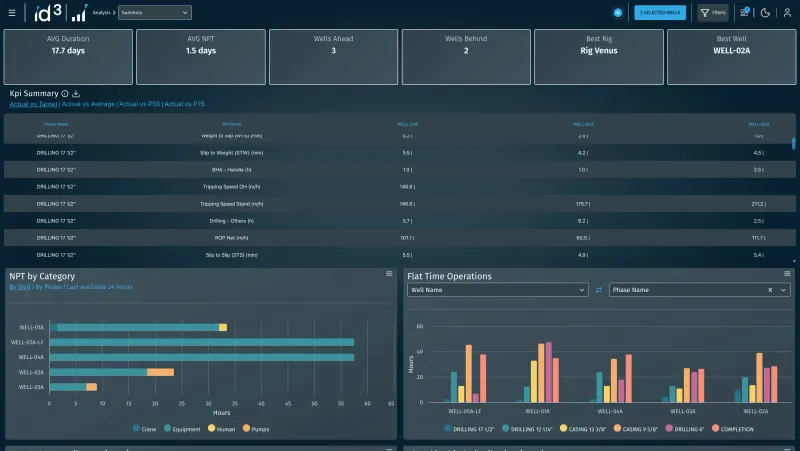Click the Slip to Weight (STW) row
Screen dimensions: 800x451
(x=399, y=153)
